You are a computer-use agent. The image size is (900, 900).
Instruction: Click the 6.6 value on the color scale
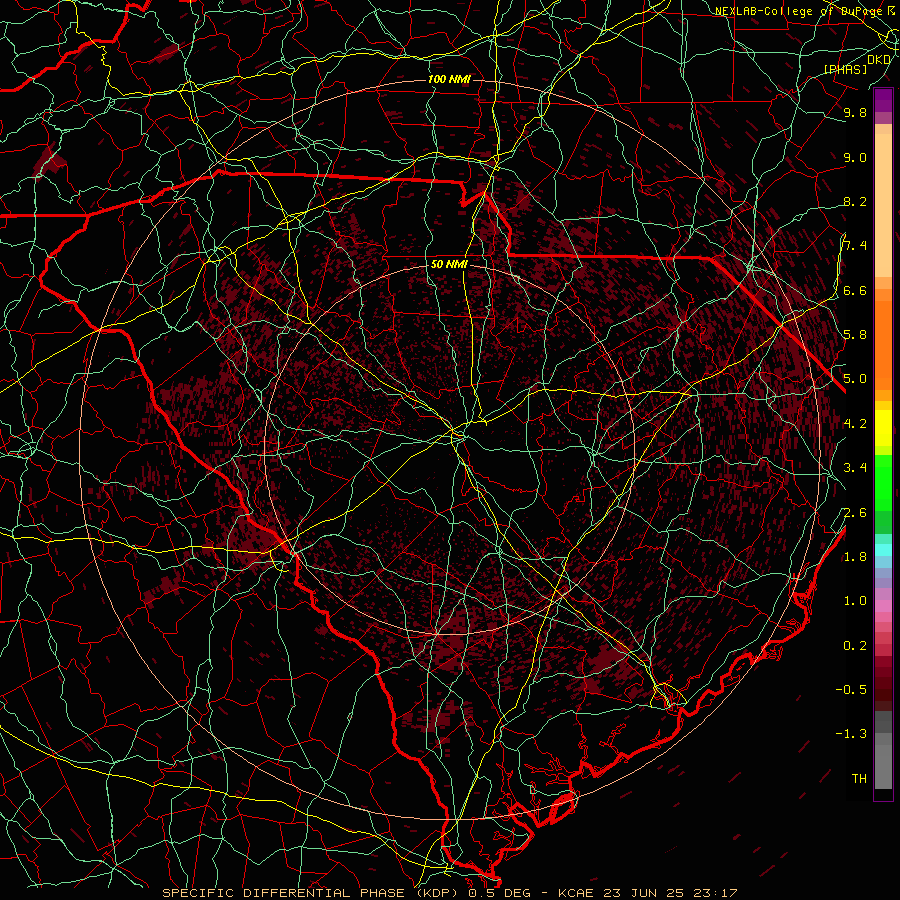coord(855,291)
